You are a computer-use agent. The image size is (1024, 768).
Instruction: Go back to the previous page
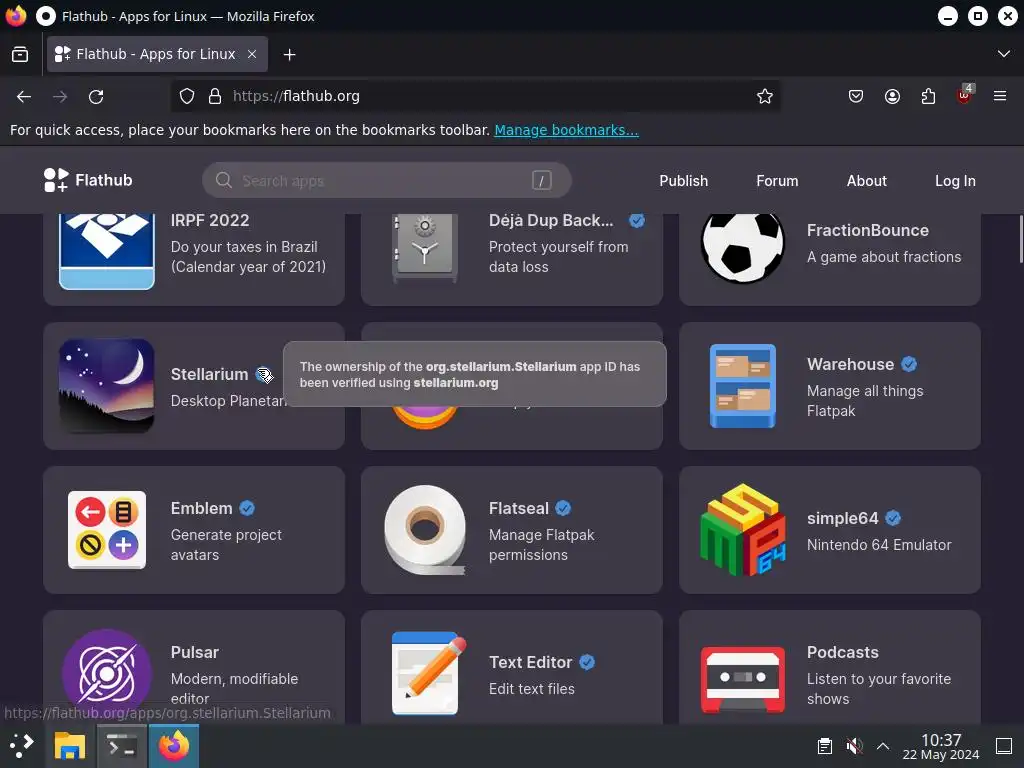(x=24, y=97)
